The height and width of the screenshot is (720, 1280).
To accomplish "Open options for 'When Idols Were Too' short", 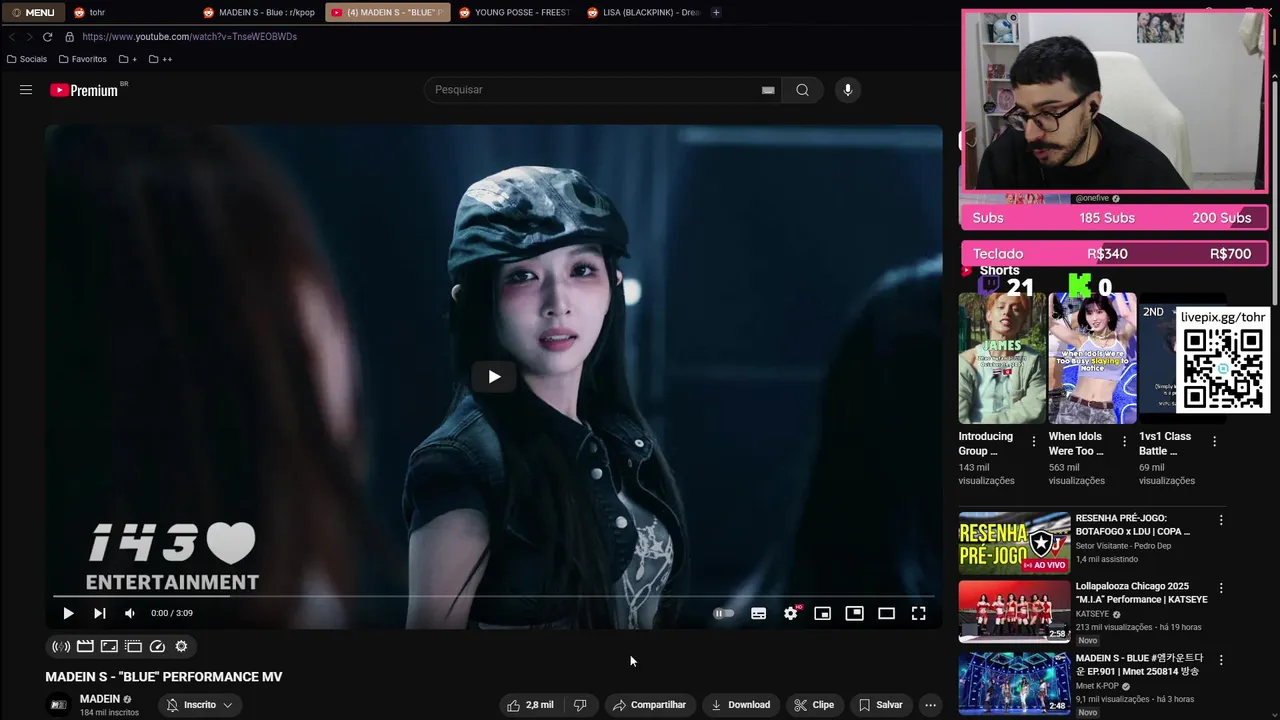I will click(1124, 441).
